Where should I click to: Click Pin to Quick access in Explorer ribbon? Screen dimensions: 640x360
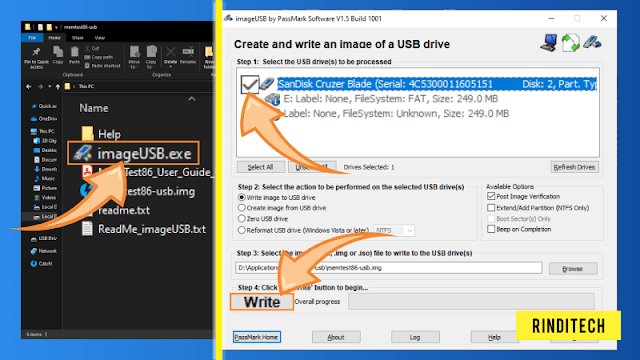coord(36,57)
